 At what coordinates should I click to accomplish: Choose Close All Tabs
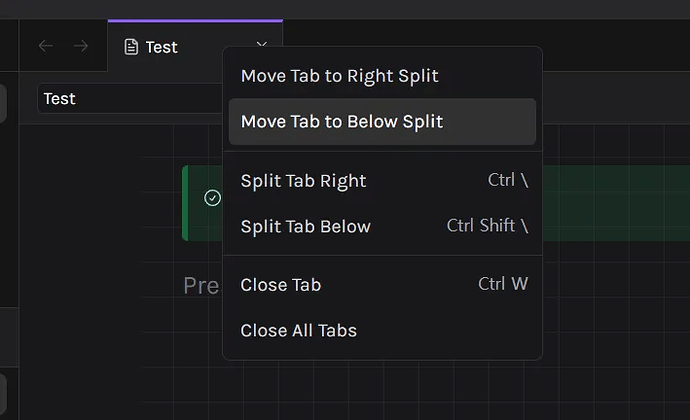pyautogui.click(x=299, y=330)
